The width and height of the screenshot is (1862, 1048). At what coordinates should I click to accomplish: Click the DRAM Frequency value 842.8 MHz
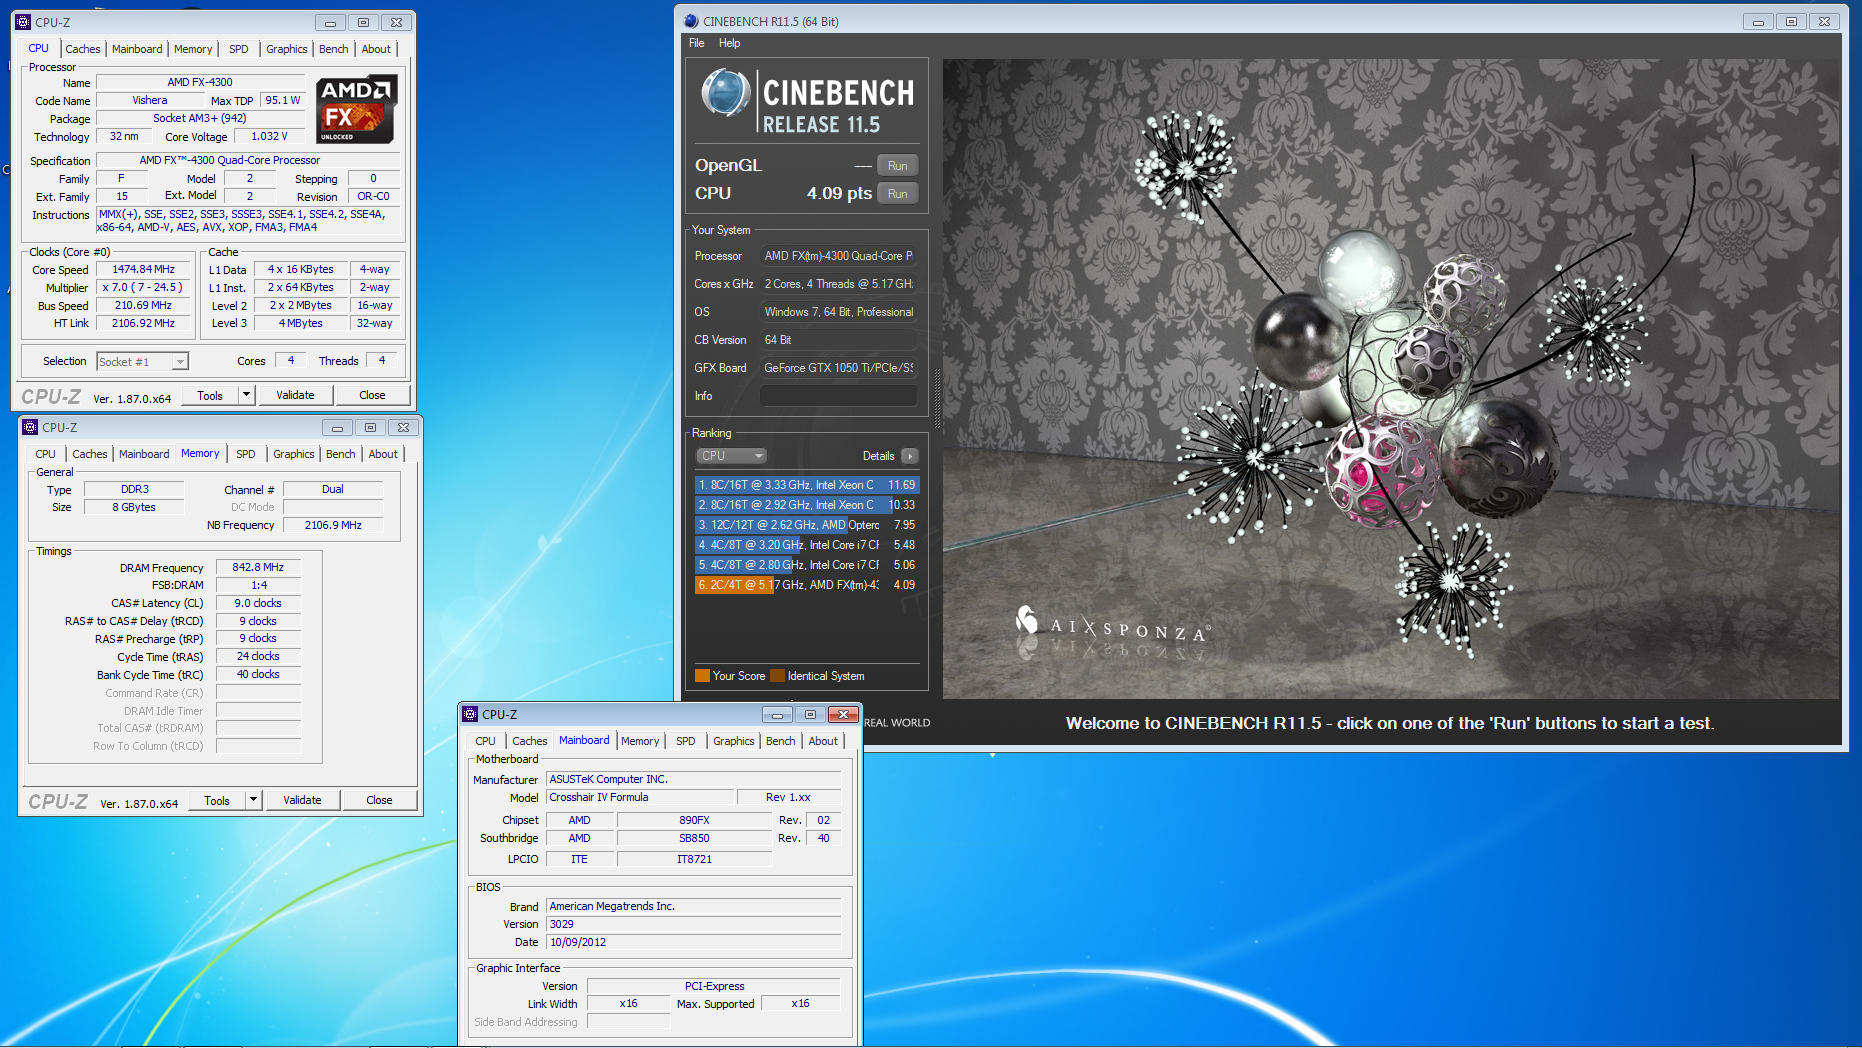pyautogui.click(x=258, y=568)
